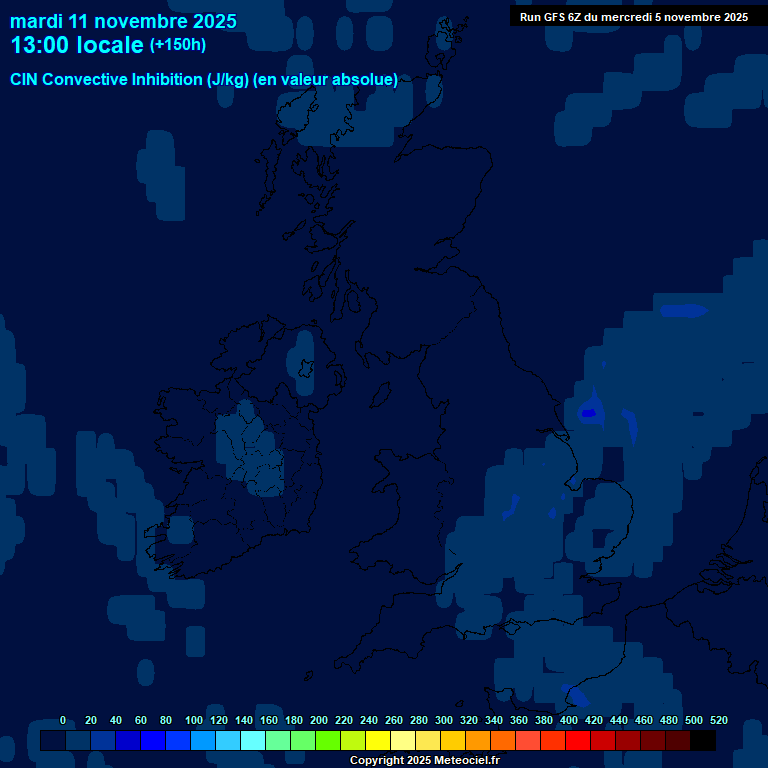
Task: Click the '0' legend value label
Action: point(63,720)
